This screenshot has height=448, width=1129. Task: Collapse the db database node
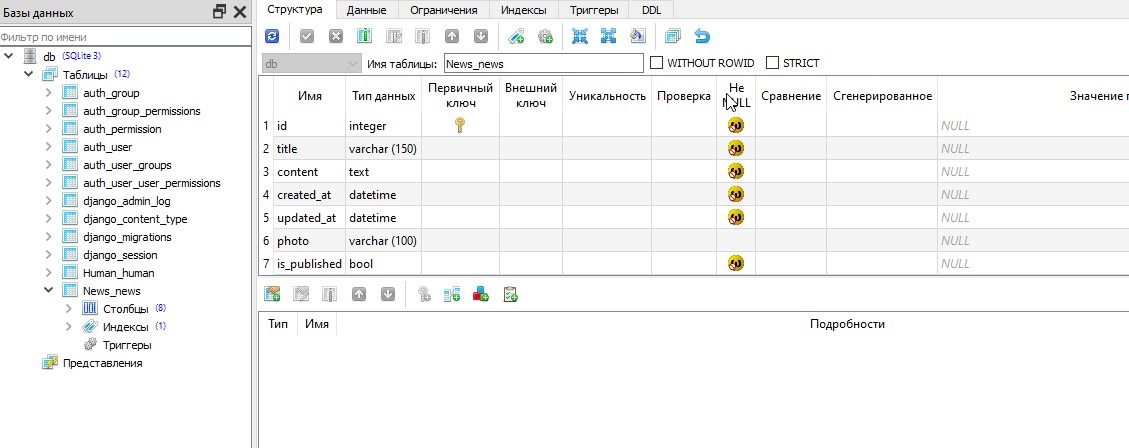point(9,55)
